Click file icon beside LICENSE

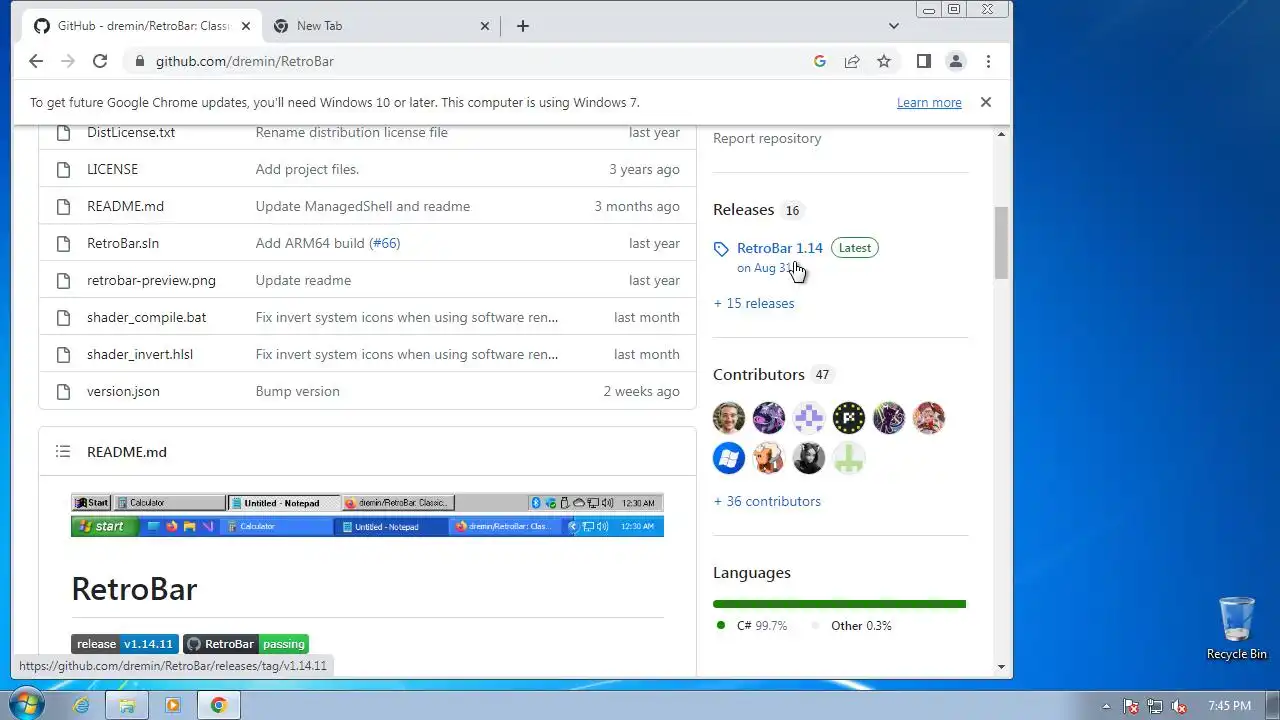[x=64, y=169]
